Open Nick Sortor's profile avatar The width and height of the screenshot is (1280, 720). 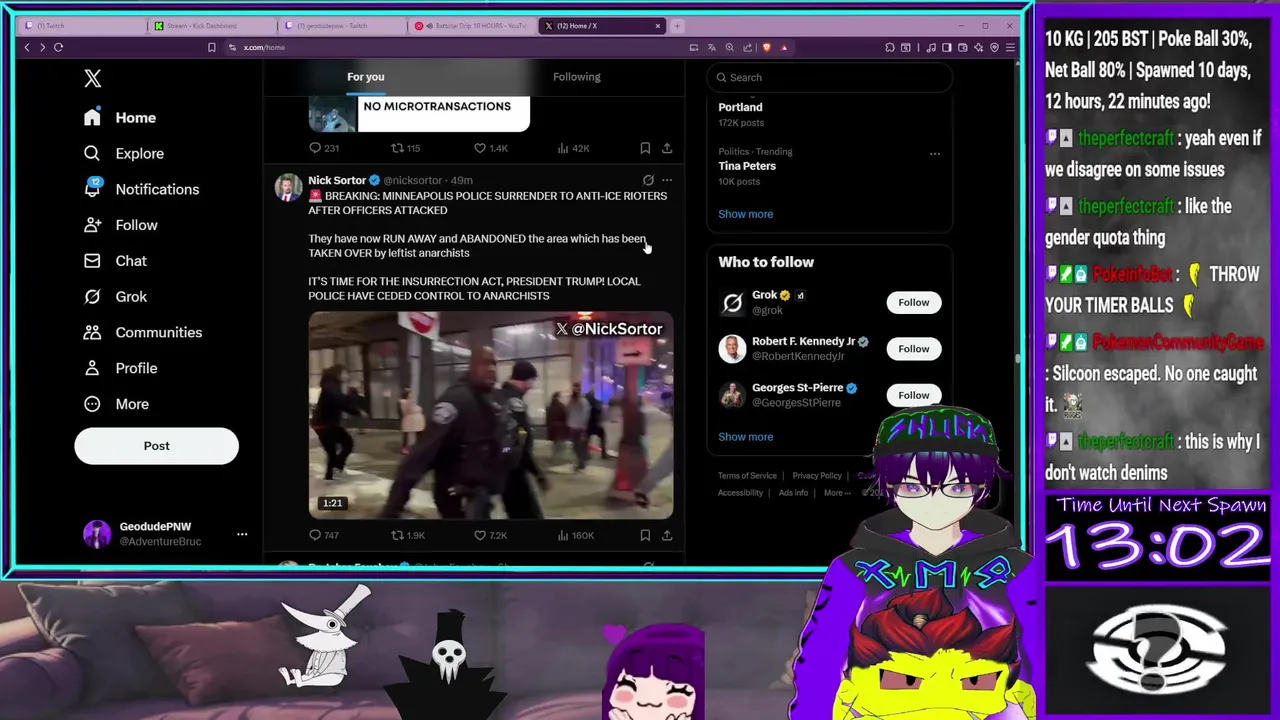288,188
